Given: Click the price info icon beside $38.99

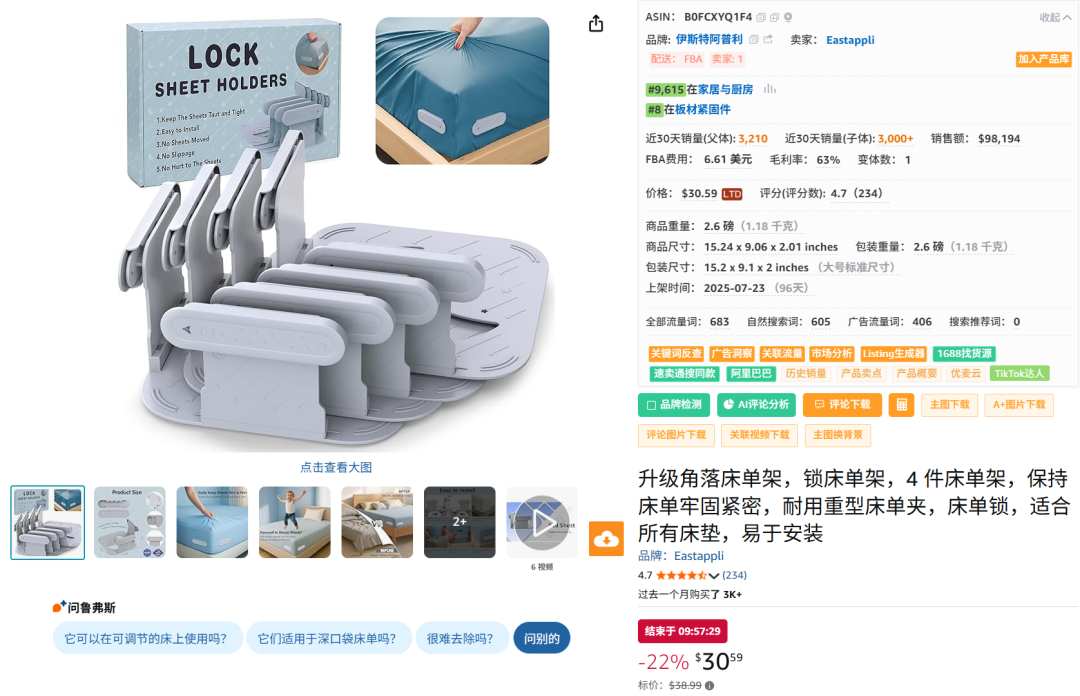Looking at the screenshot, I should [709, 685].
